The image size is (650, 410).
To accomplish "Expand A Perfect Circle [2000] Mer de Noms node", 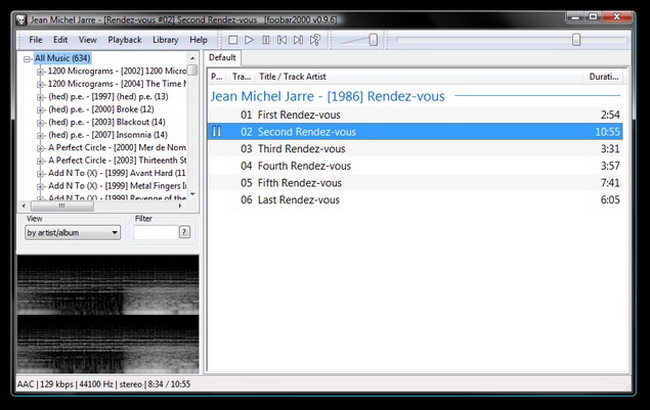I will [x=40, y=148].
